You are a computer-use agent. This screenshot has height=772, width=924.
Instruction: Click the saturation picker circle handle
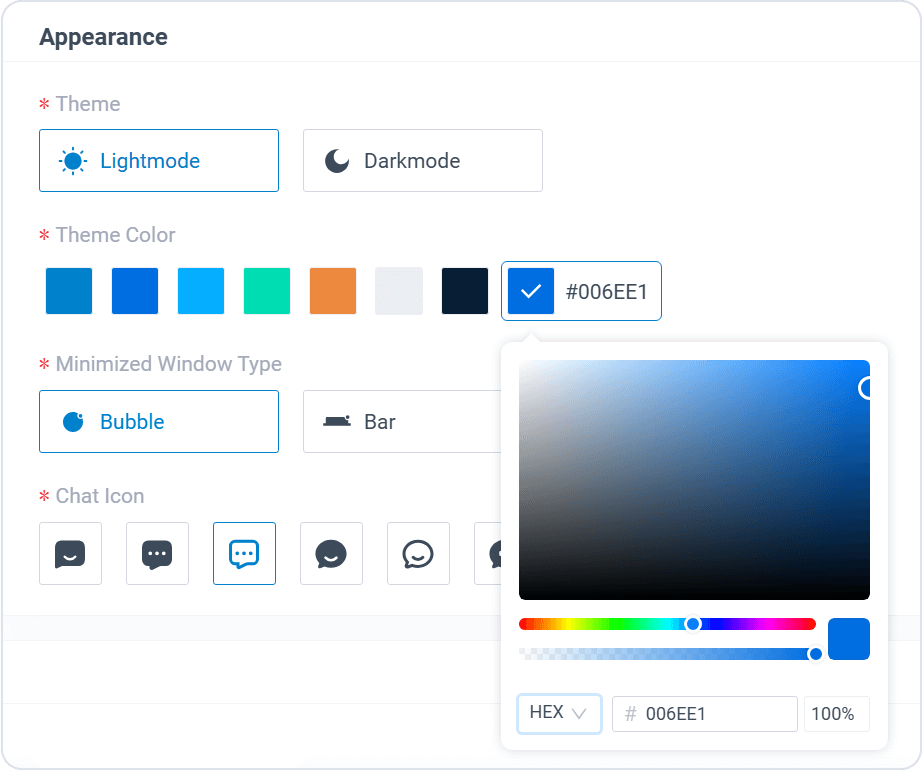(x=866, y=388)
